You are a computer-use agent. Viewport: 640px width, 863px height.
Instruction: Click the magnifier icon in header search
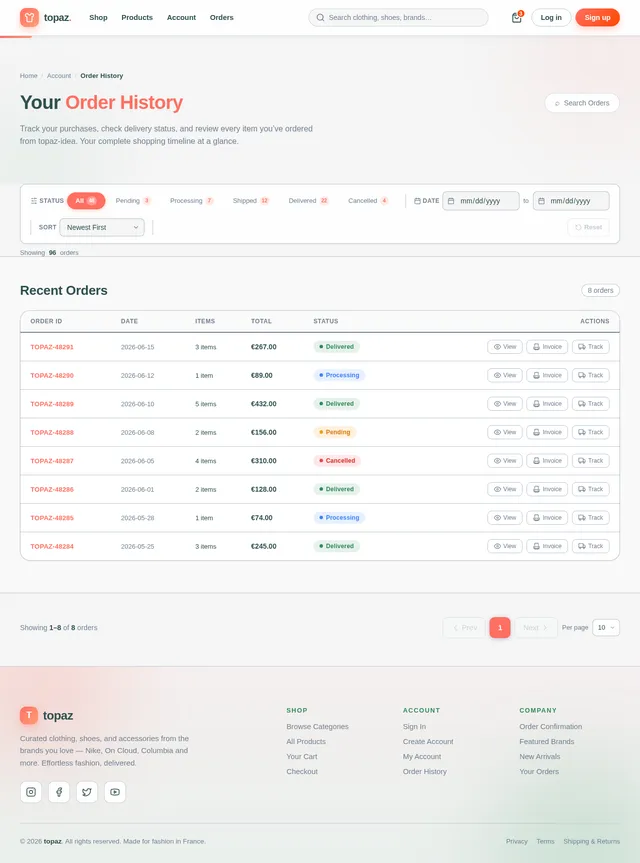tap(320, 18)
